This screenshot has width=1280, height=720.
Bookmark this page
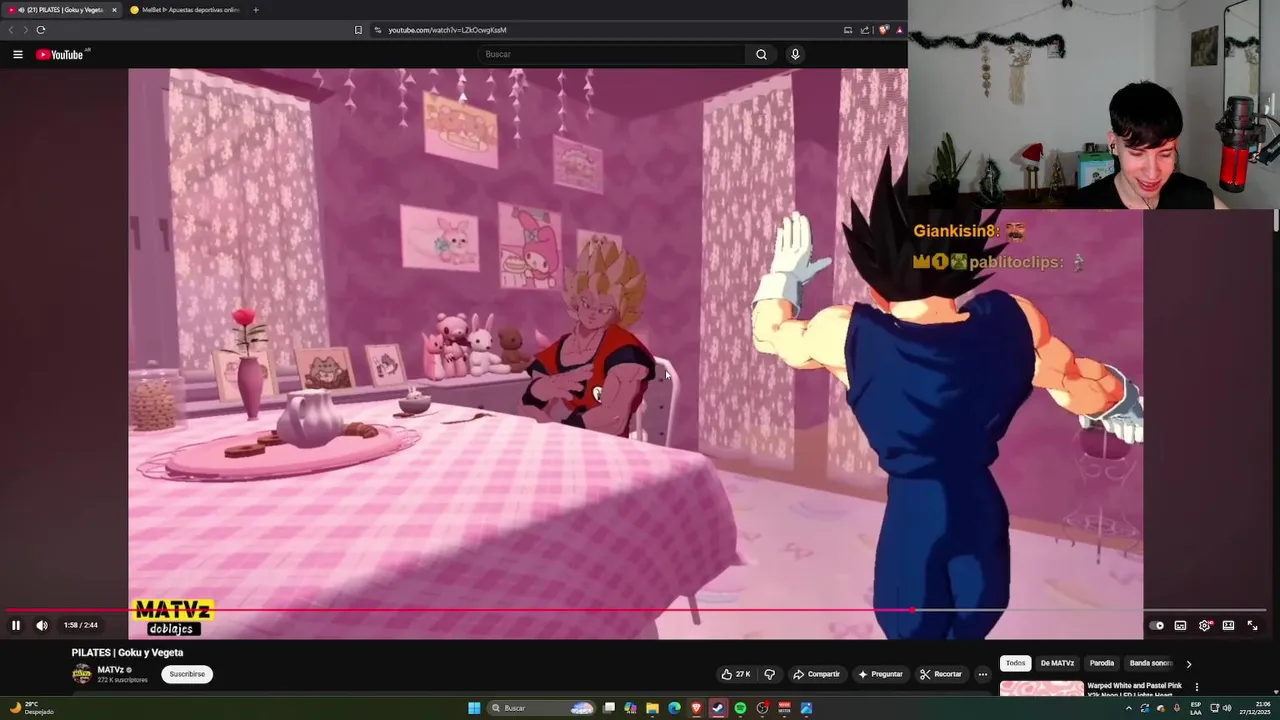point(358,30)
